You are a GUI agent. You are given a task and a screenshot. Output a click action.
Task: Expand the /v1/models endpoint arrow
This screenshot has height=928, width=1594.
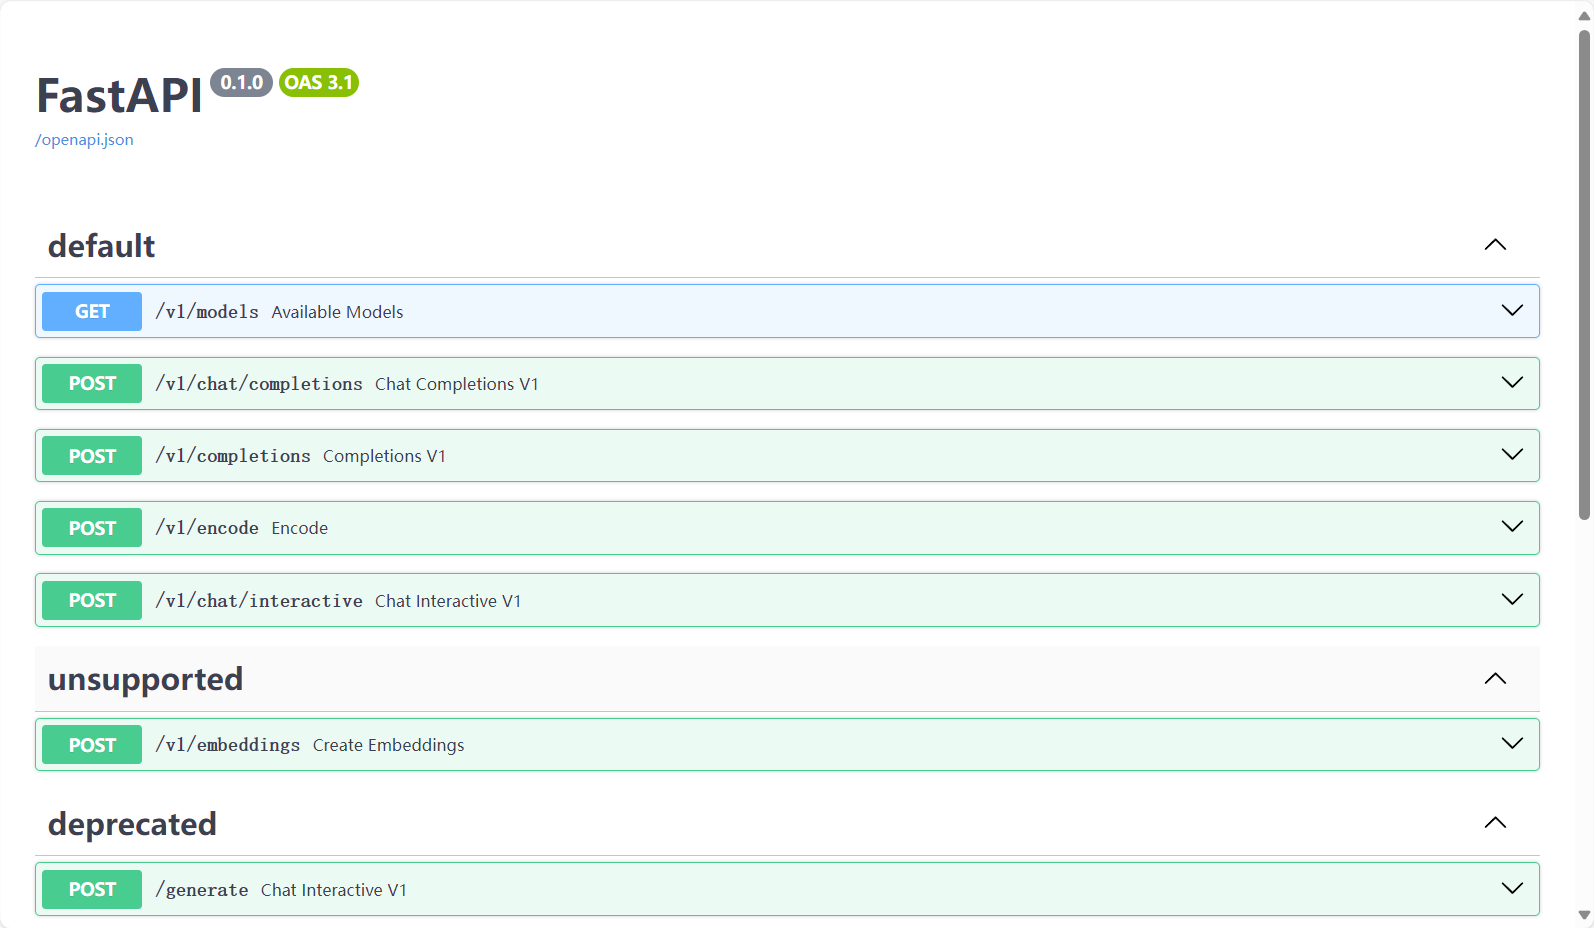(1512, 311)
